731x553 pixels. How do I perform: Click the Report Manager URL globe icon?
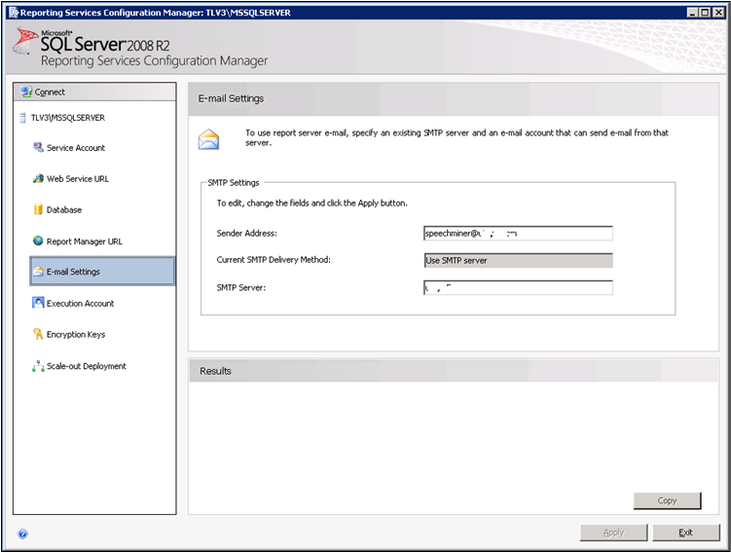tap(38, 241)
